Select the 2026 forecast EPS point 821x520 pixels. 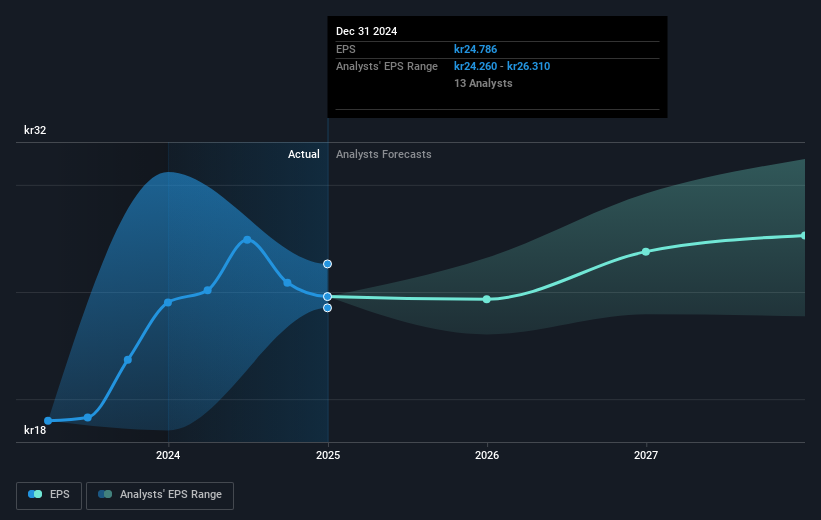[487, 299]
